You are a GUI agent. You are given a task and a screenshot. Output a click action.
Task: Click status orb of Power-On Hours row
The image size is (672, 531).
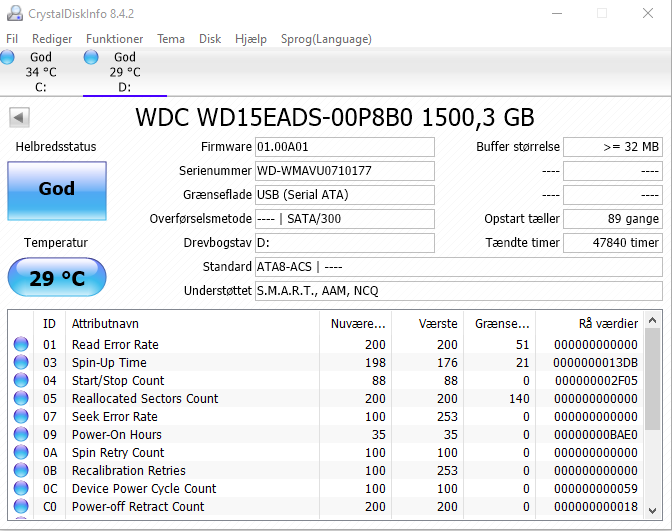21,434
